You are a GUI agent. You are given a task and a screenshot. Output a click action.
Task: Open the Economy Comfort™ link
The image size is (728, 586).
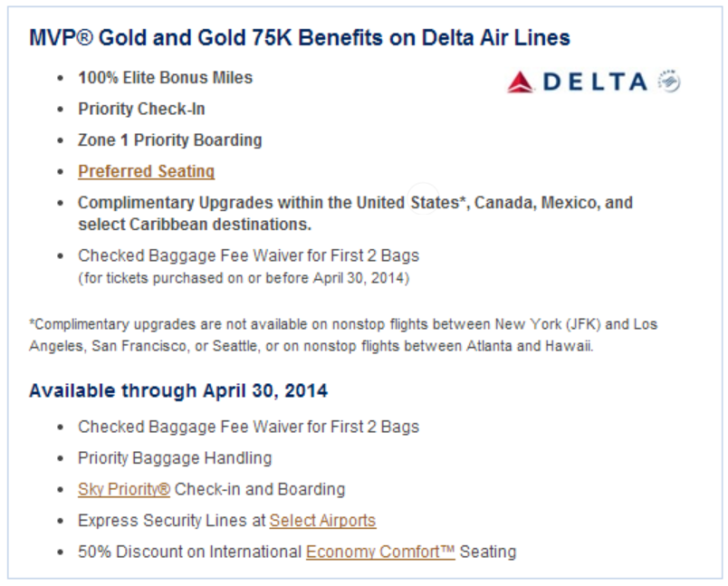click(x=380, y=552)
